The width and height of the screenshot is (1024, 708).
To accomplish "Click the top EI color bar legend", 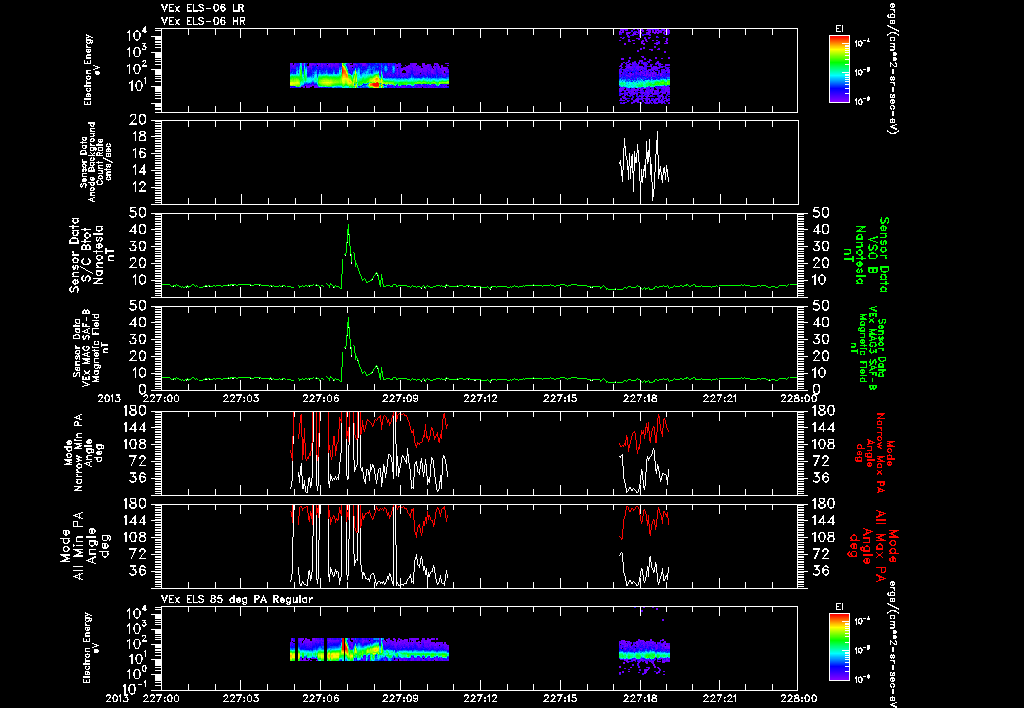I will pos(839,69).
